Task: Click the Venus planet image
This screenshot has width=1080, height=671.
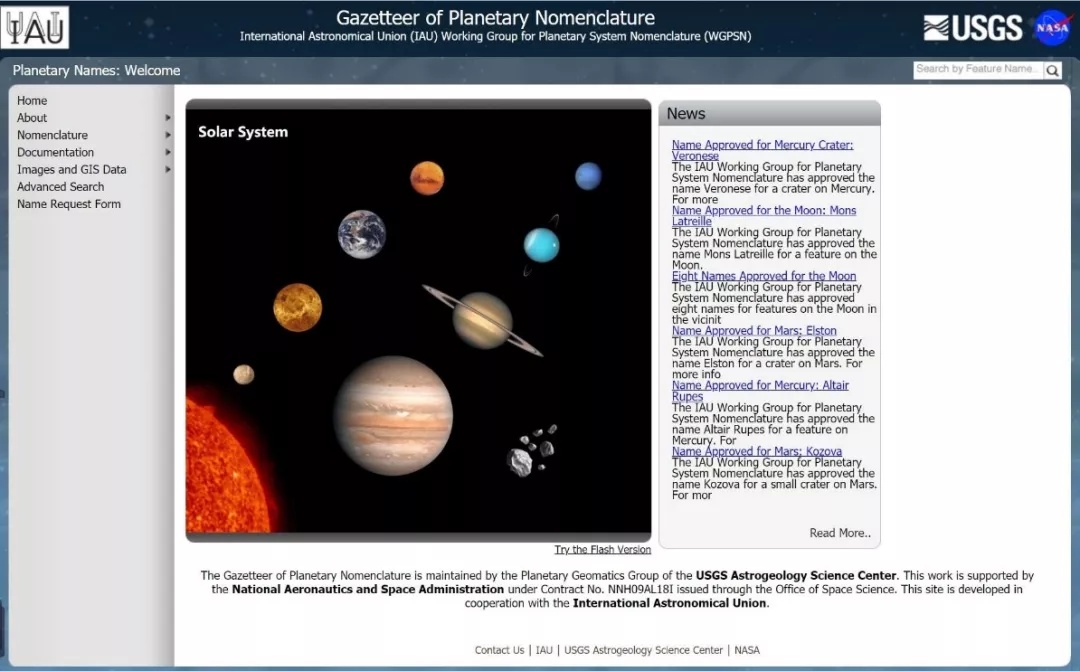Action: [297, 307]
